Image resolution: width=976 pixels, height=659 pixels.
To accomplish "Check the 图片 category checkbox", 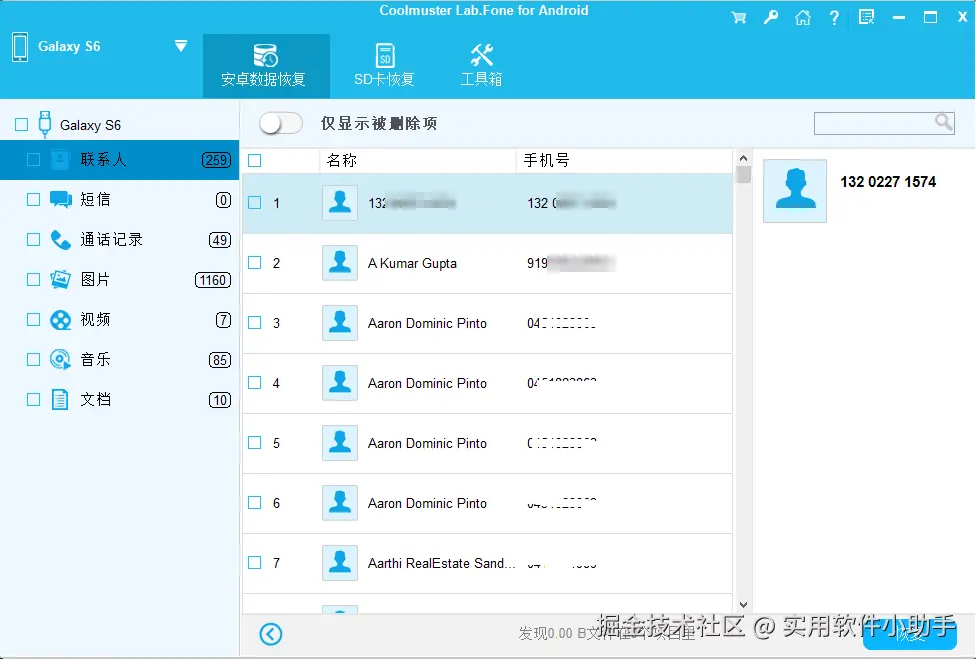I will pos(34,280).
